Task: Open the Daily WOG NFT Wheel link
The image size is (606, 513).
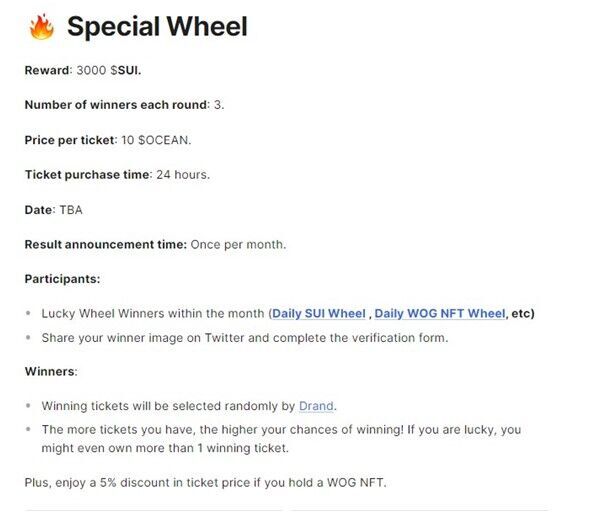Action: point(440,313)
